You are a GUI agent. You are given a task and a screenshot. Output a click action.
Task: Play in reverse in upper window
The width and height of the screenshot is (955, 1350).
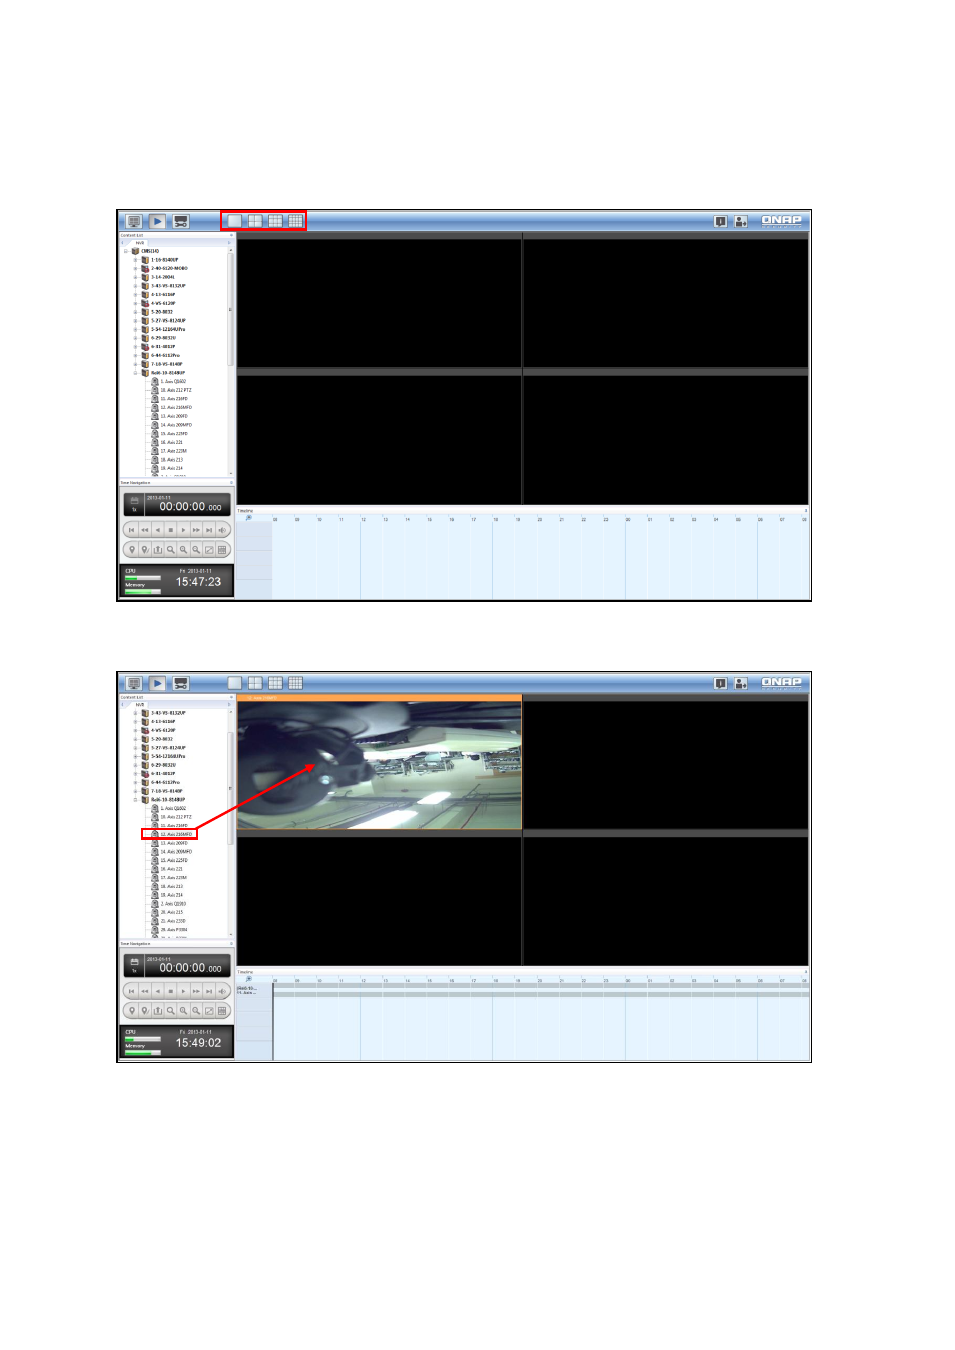pyautogui.click(x=158, y=530)
